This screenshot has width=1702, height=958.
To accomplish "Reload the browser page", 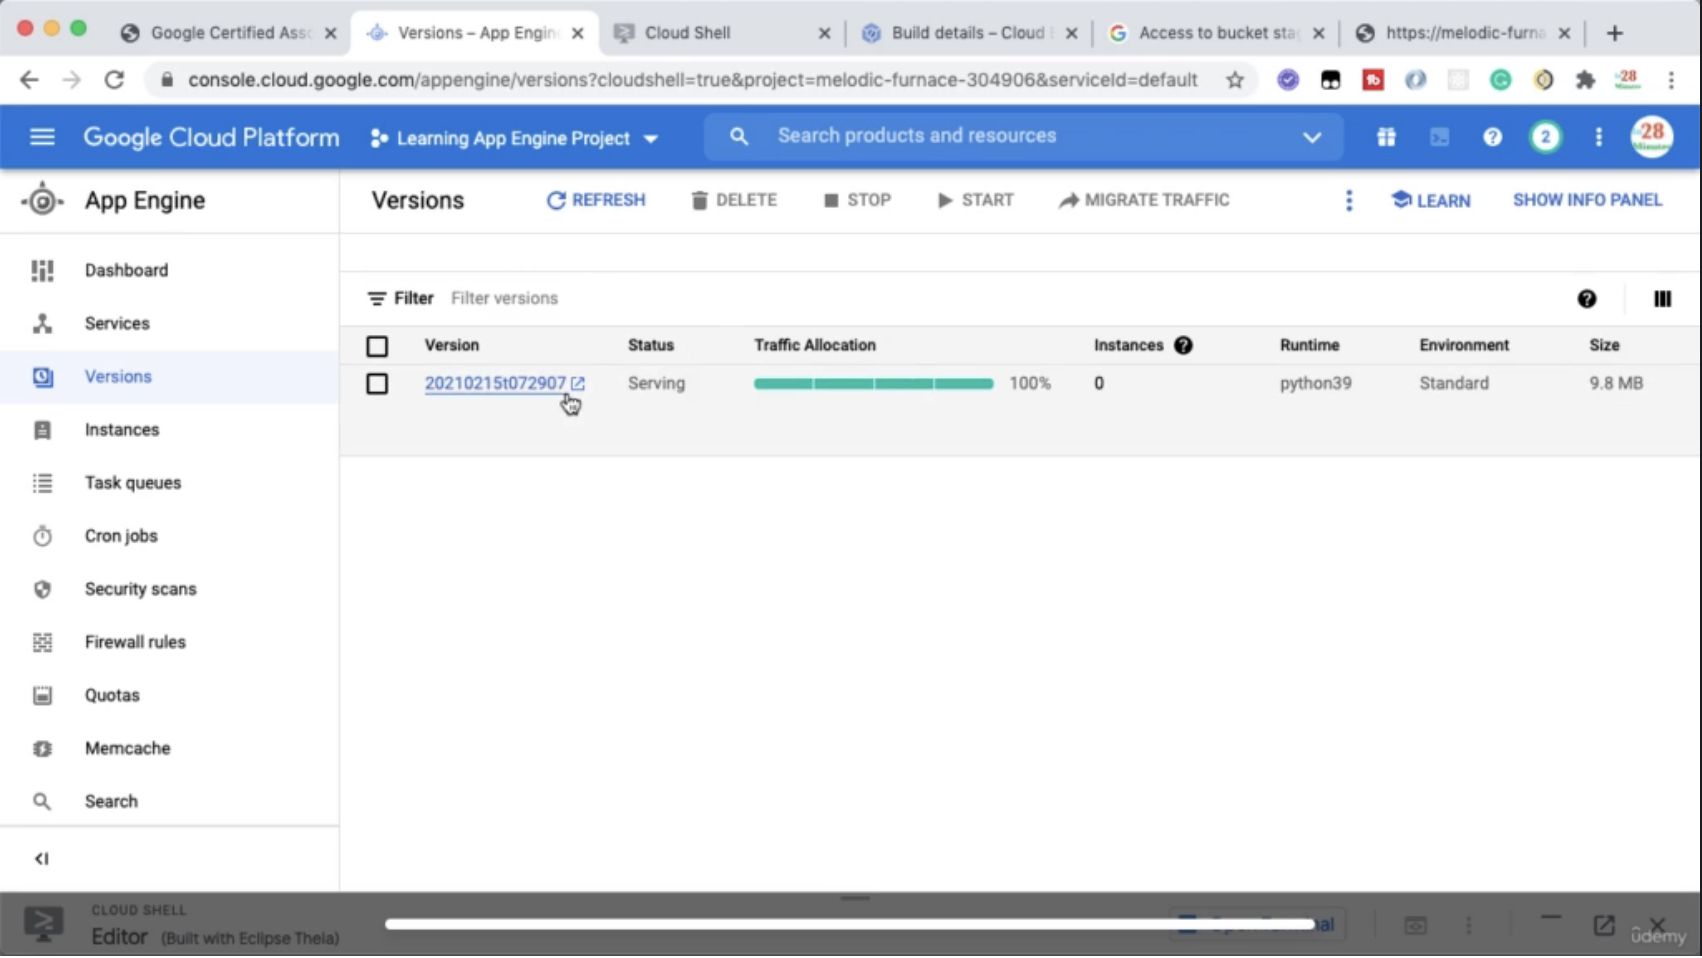I will [x=114, y=80].
